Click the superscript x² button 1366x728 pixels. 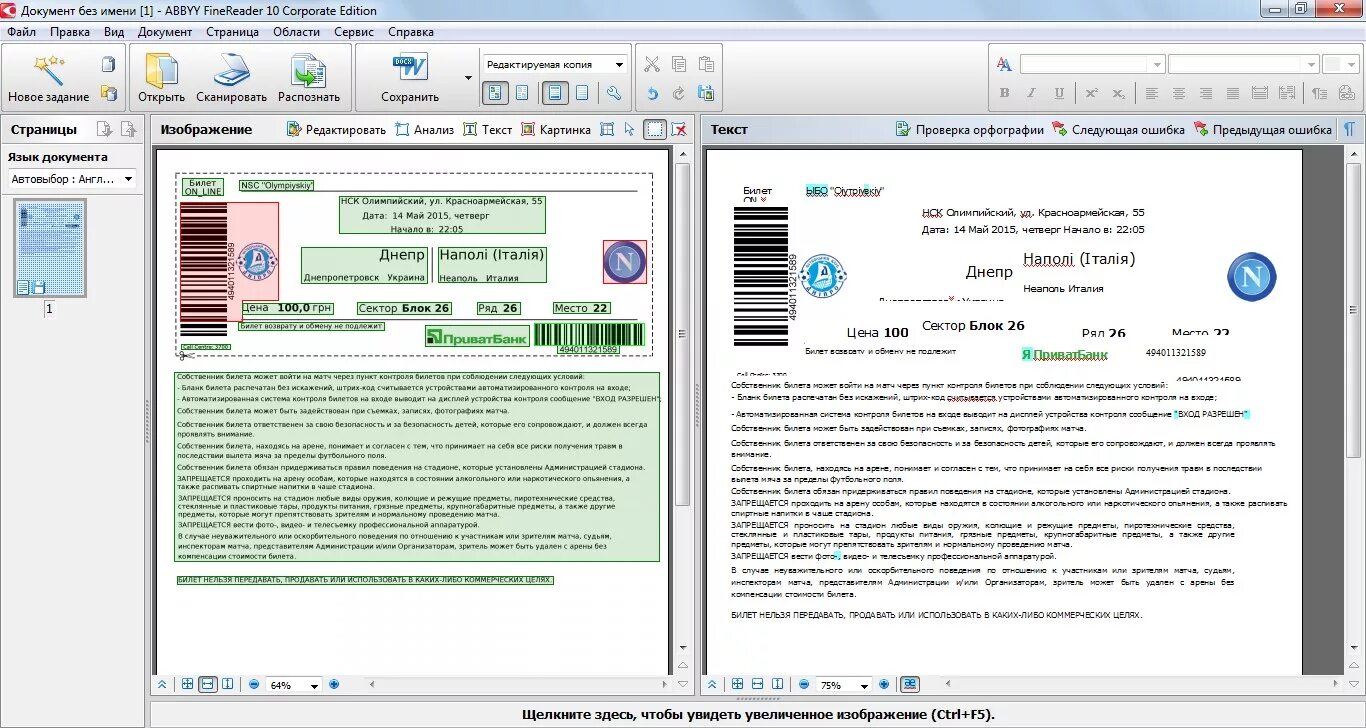coord(1092,93)
